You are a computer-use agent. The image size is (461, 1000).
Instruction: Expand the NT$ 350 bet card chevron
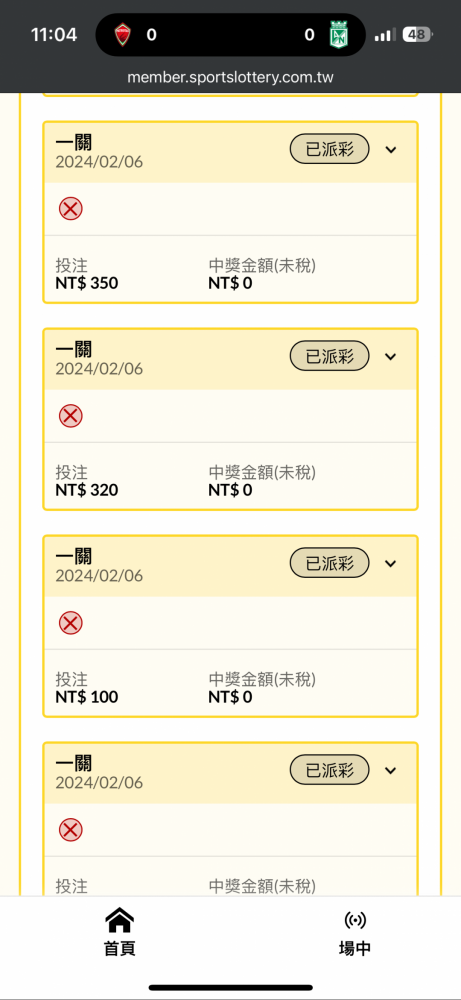point(391,150)
